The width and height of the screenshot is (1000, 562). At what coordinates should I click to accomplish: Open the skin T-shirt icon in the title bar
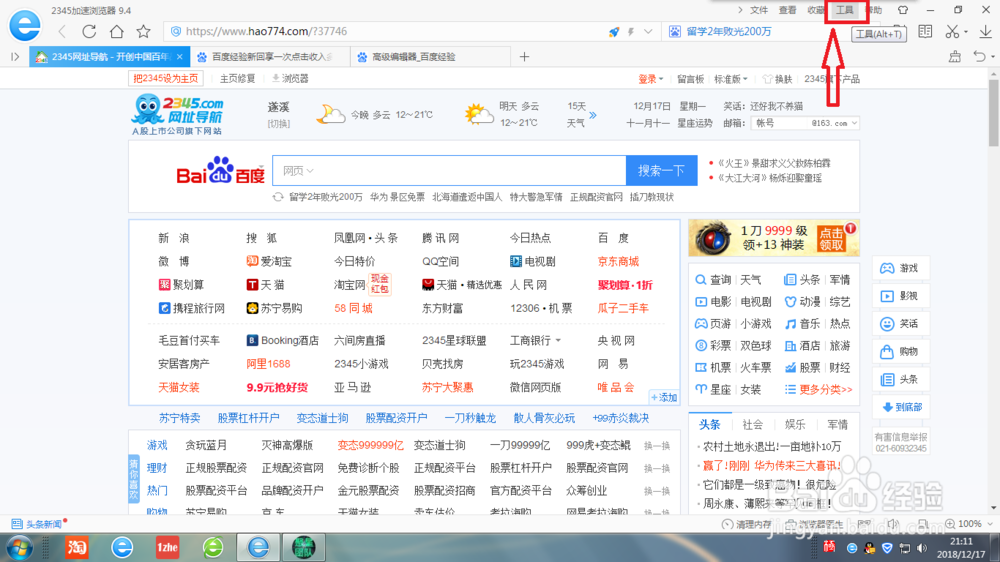click(x=902, y=10)
